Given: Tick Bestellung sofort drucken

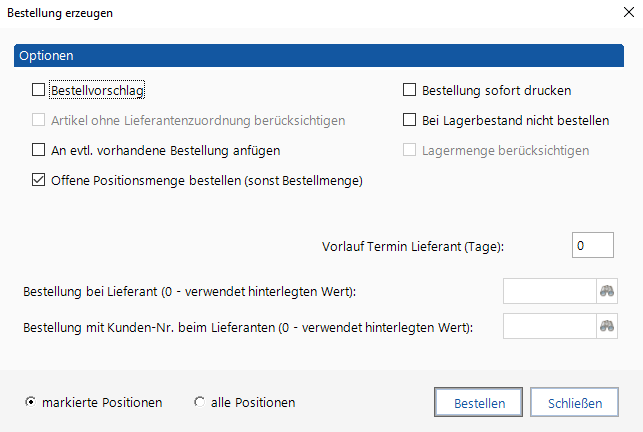Looking at the screenshot, I should 409,90.
